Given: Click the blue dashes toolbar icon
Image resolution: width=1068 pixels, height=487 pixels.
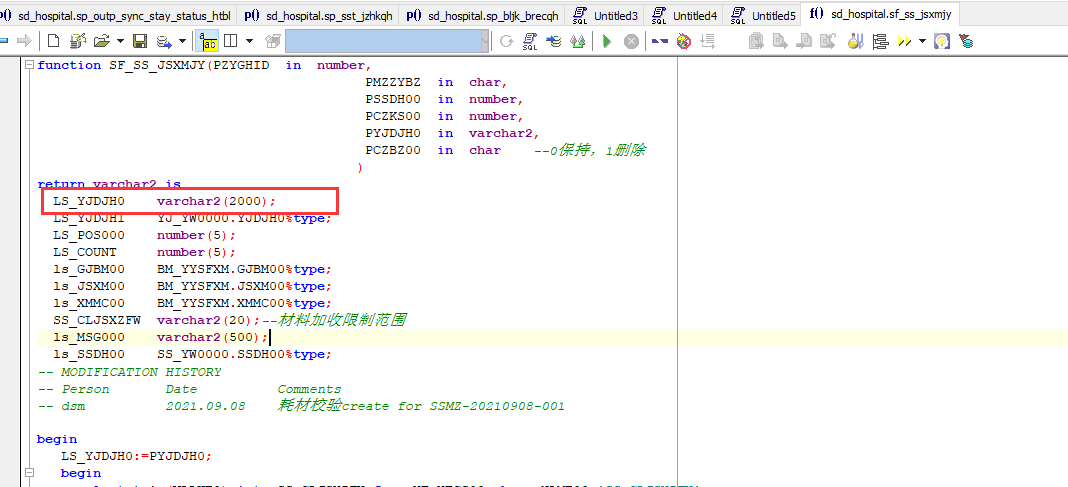Looking at the screenshot, I should 659,42.
